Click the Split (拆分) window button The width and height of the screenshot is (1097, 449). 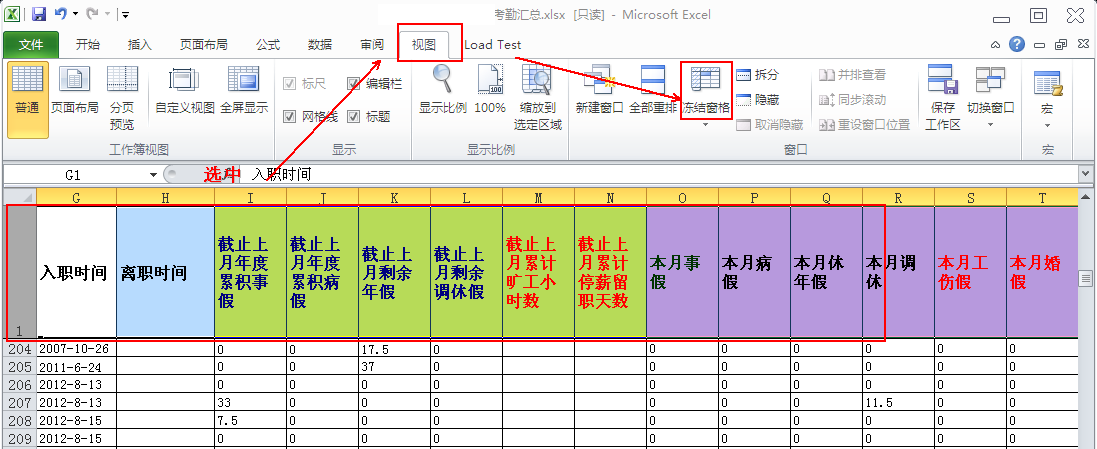(x=757, y=75)
